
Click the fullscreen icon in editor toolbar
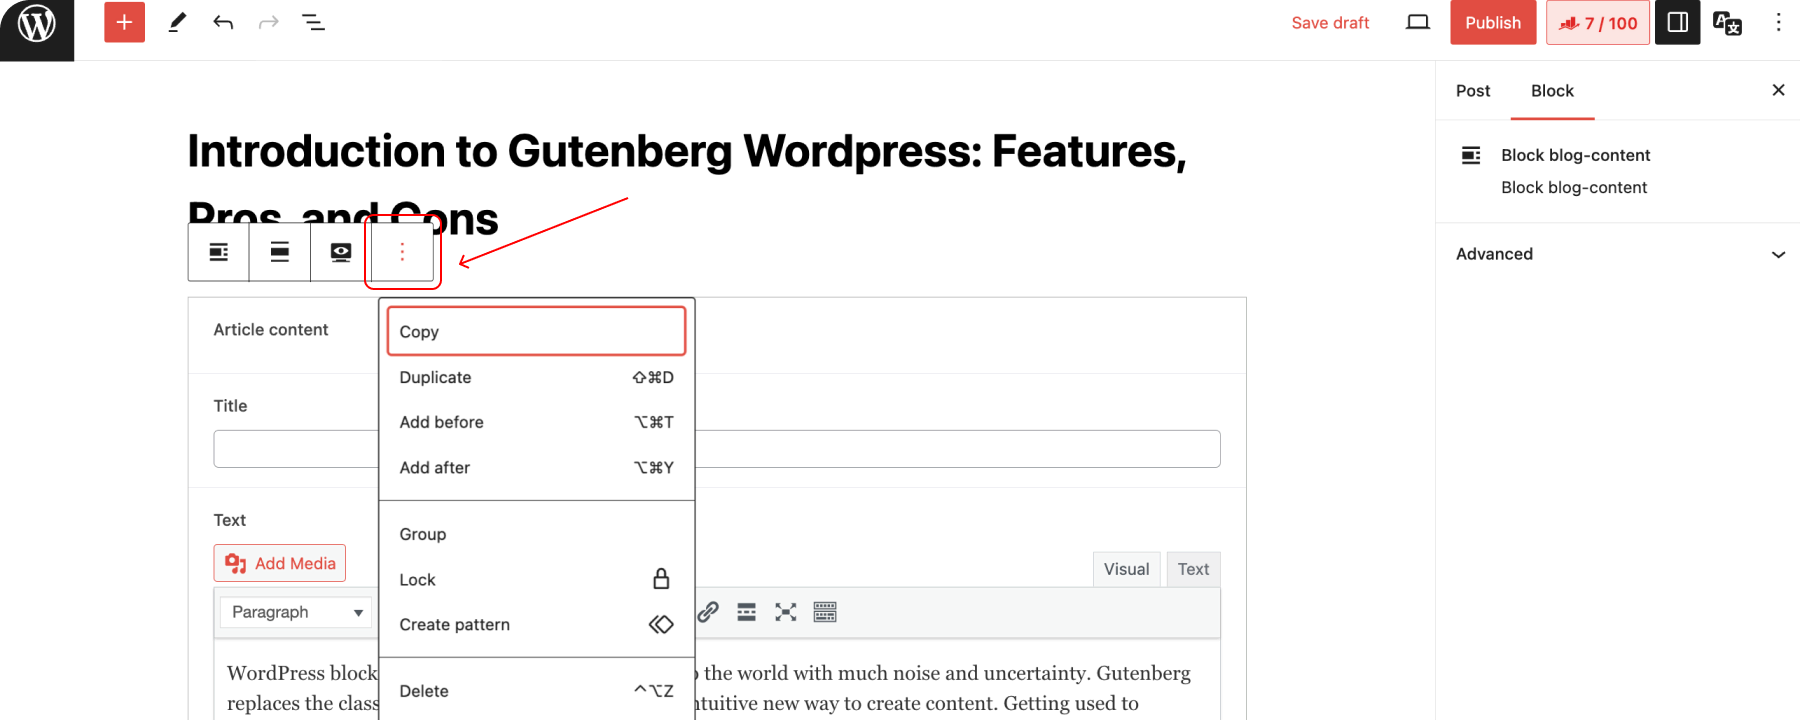786,612
